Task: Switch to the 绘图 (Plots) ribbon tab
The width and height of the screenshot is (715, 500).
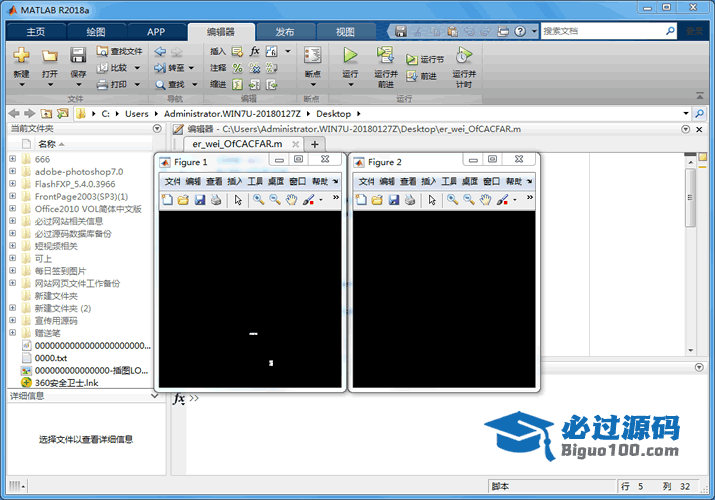Action: [96, 31]
